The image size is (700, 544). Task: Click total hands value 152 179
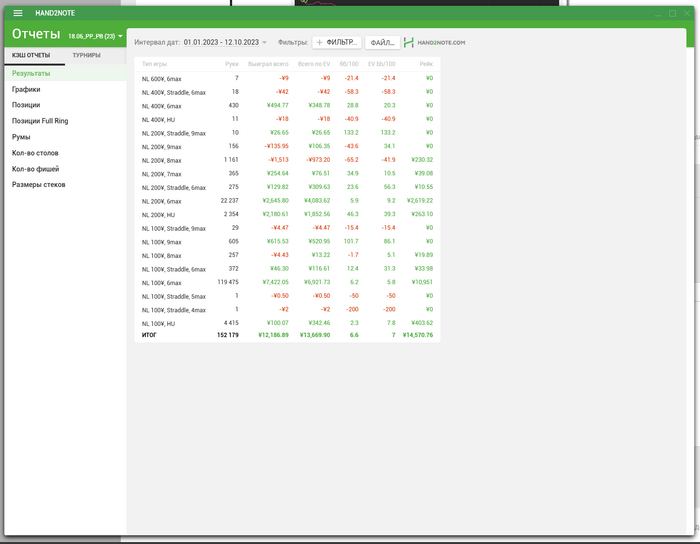click(x=228, y=335)
